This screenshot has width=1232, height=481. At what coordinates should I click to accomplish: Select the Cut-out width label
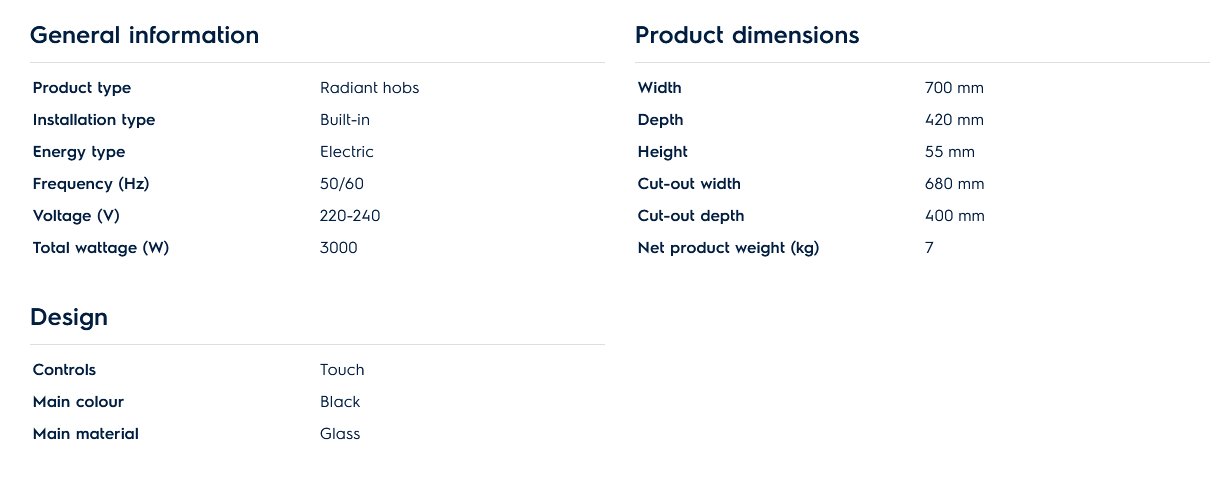click(689, 184)
